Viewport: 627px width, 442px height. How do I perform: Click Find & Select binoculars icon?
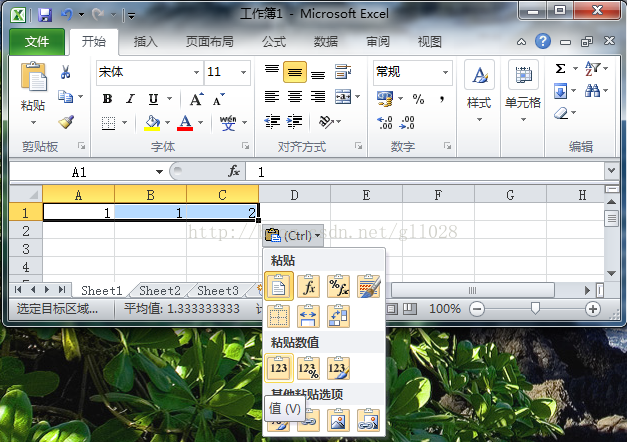point(593,91)
